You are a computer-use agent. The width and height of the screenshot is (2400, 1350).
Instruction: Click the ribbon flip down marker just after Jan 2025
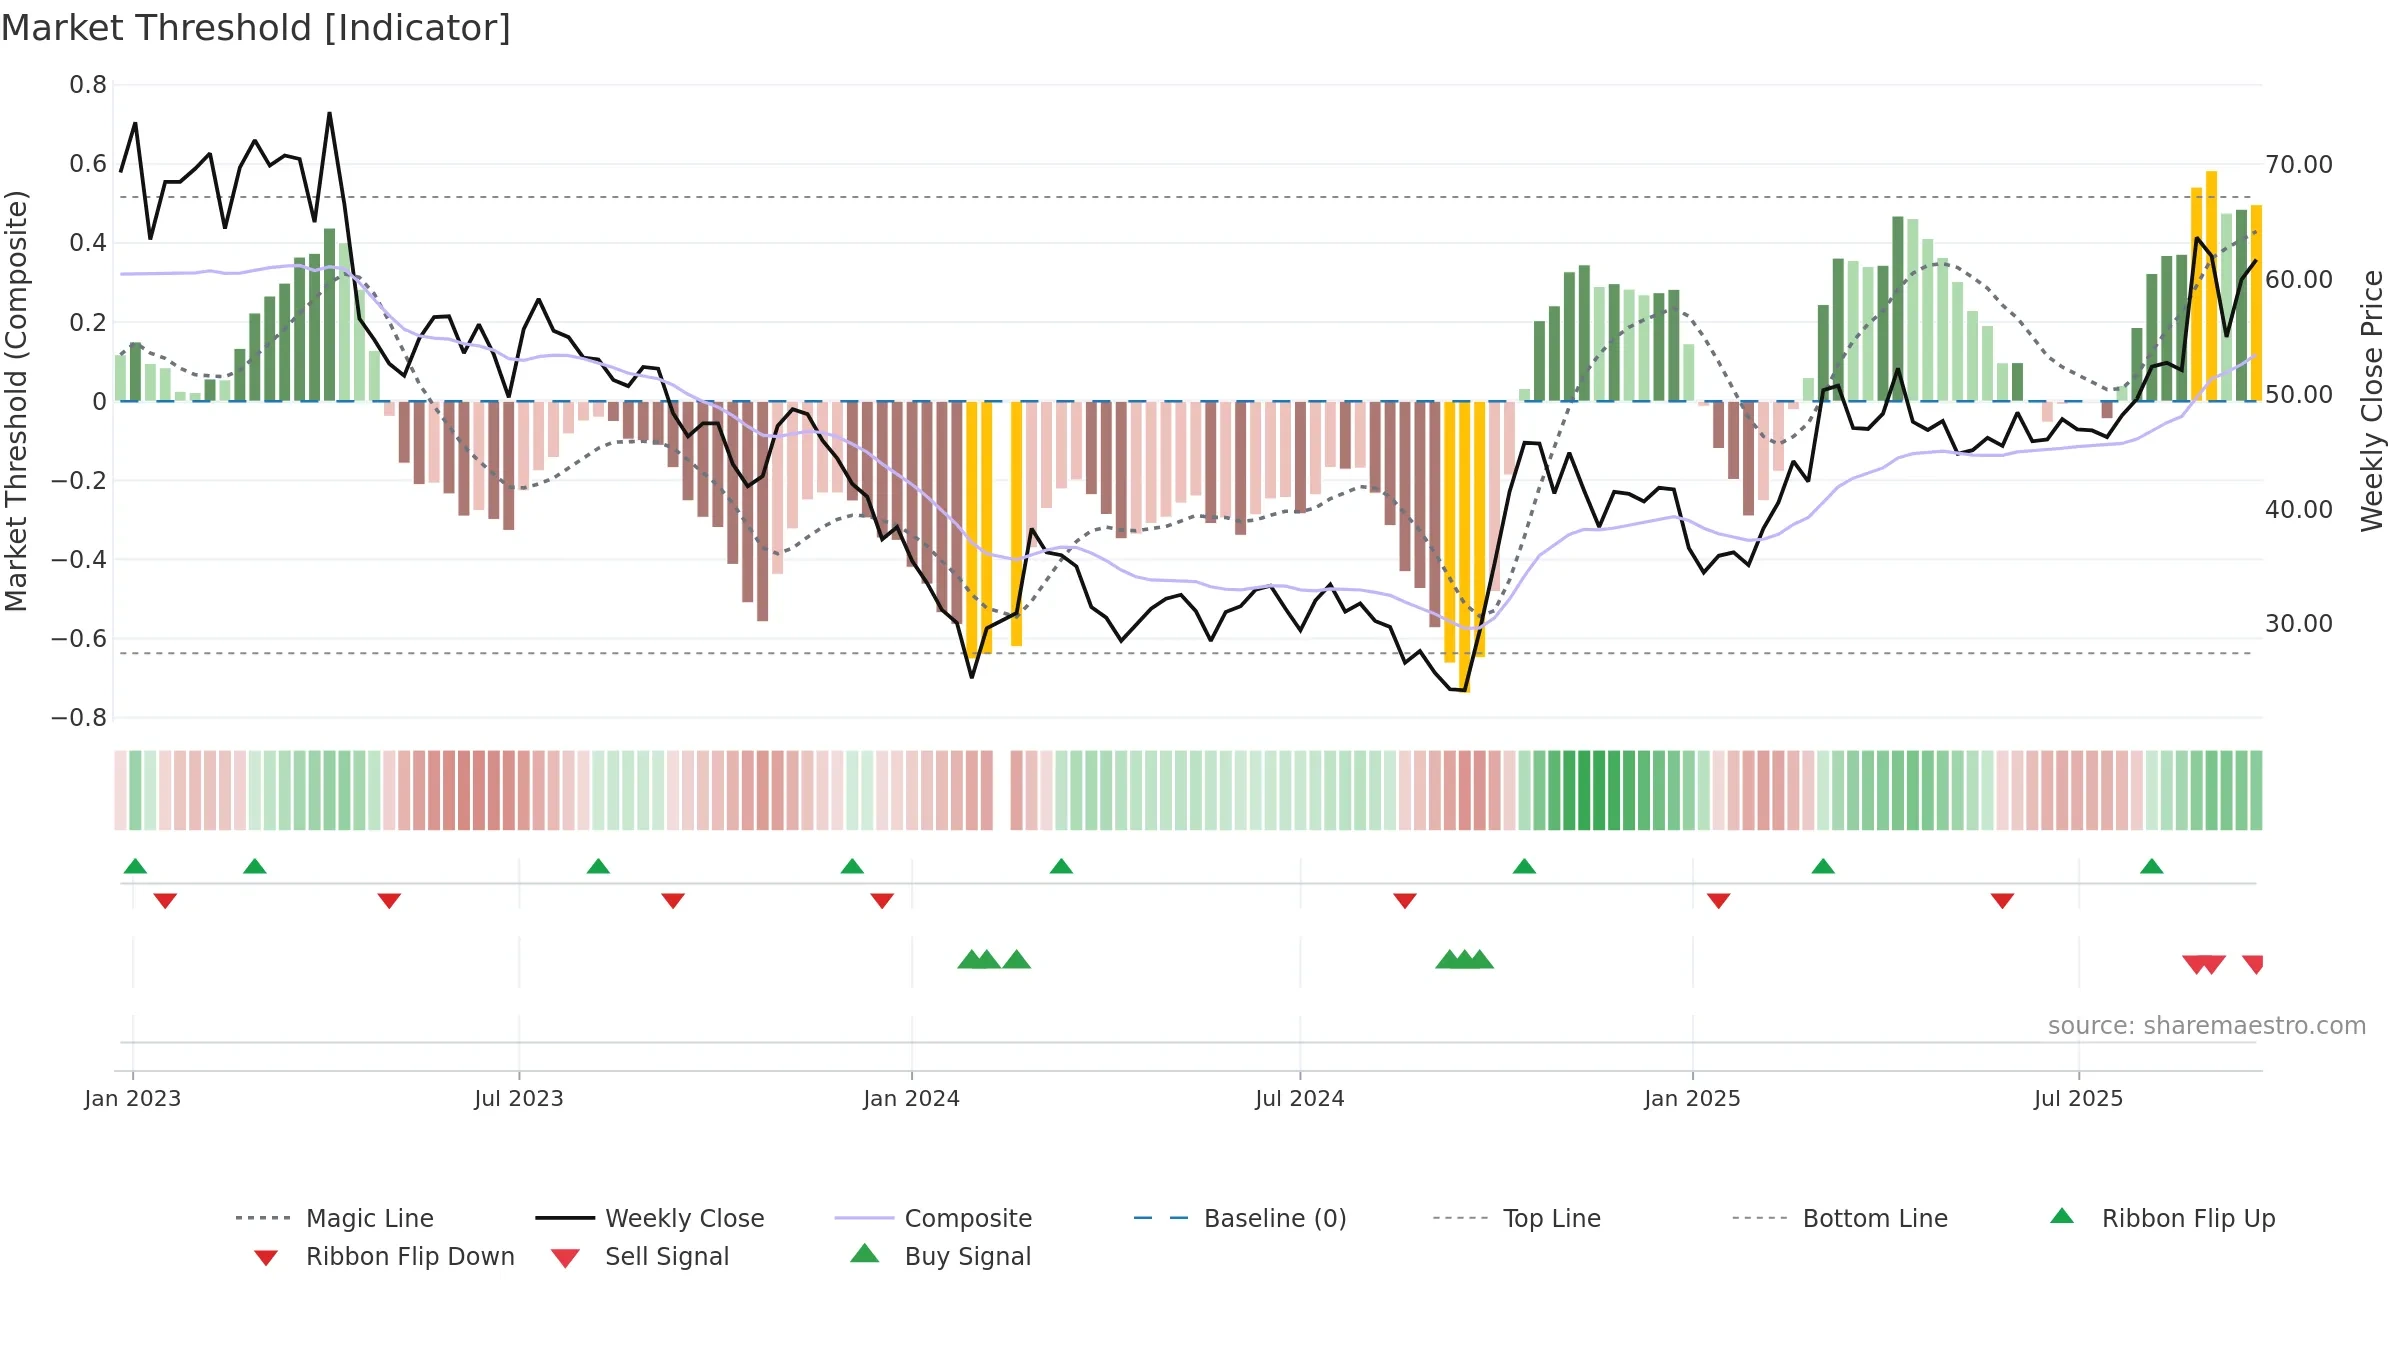coord(1719,901)
